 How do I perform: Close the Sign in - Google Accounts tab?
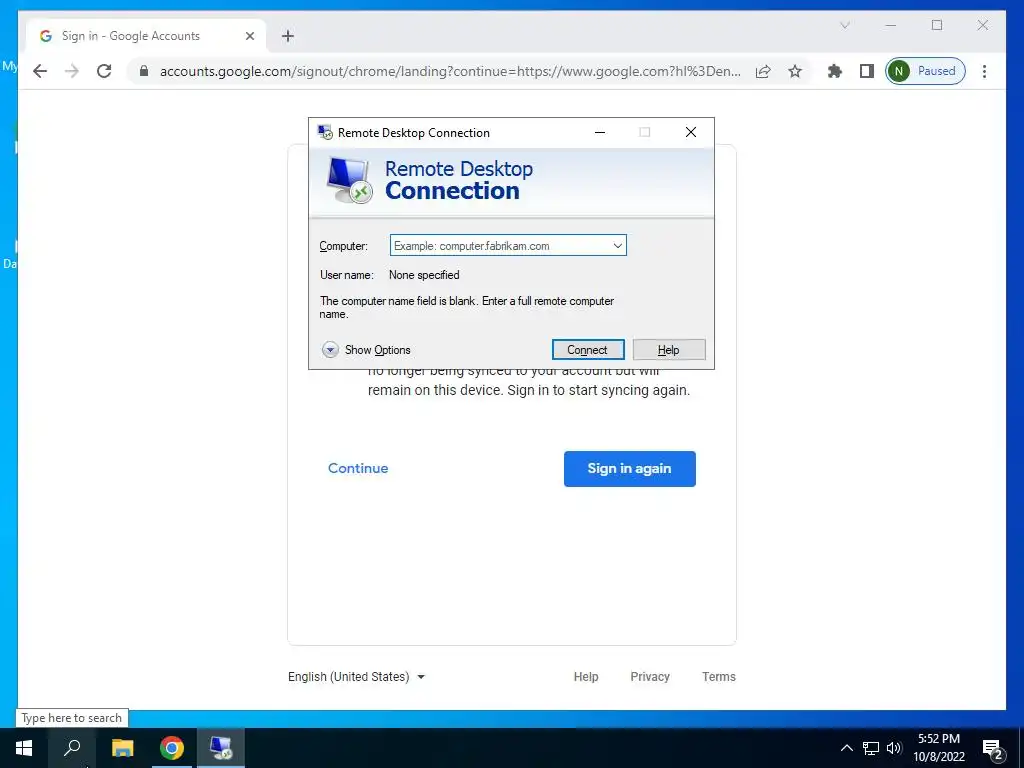249,36
